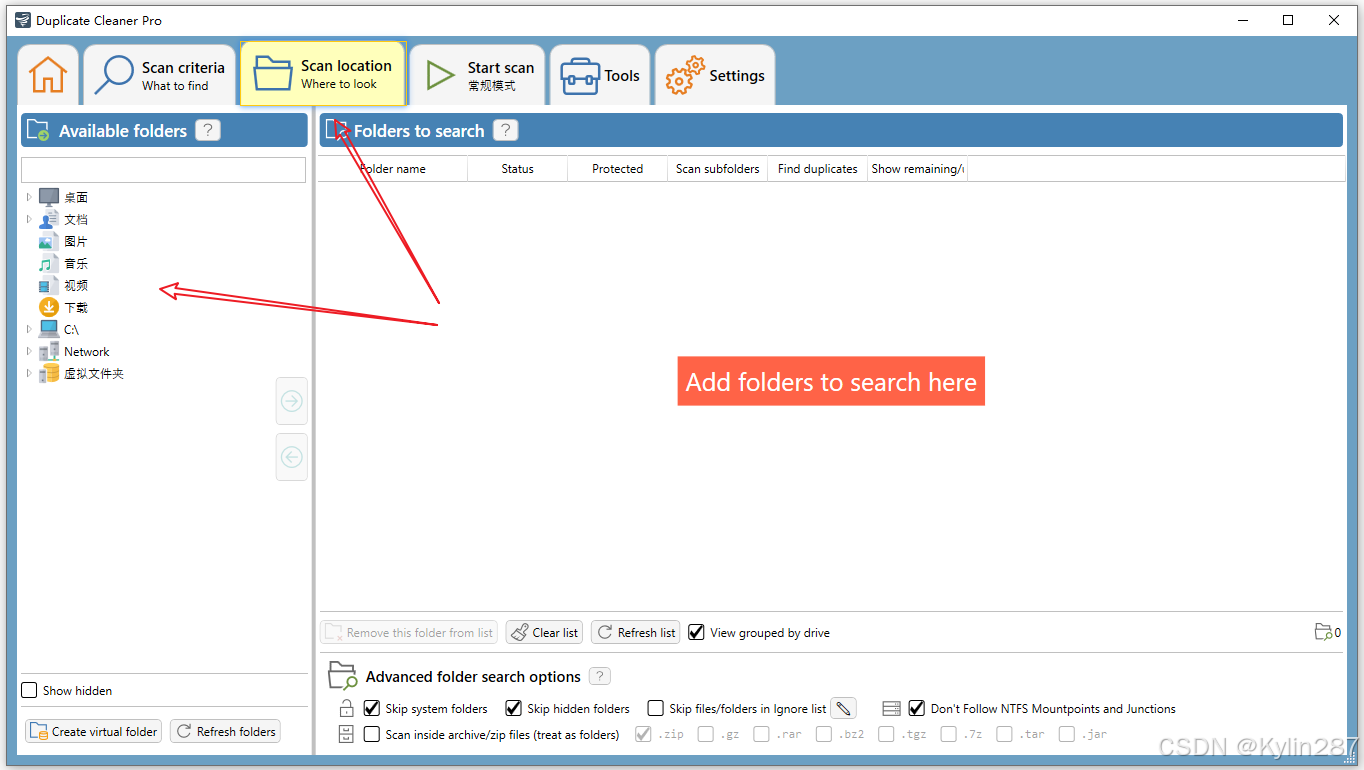Enable Scan inside archive/zip files checkbox
The height and width of the screenshot is (770, 1364).
click(372, 734)
